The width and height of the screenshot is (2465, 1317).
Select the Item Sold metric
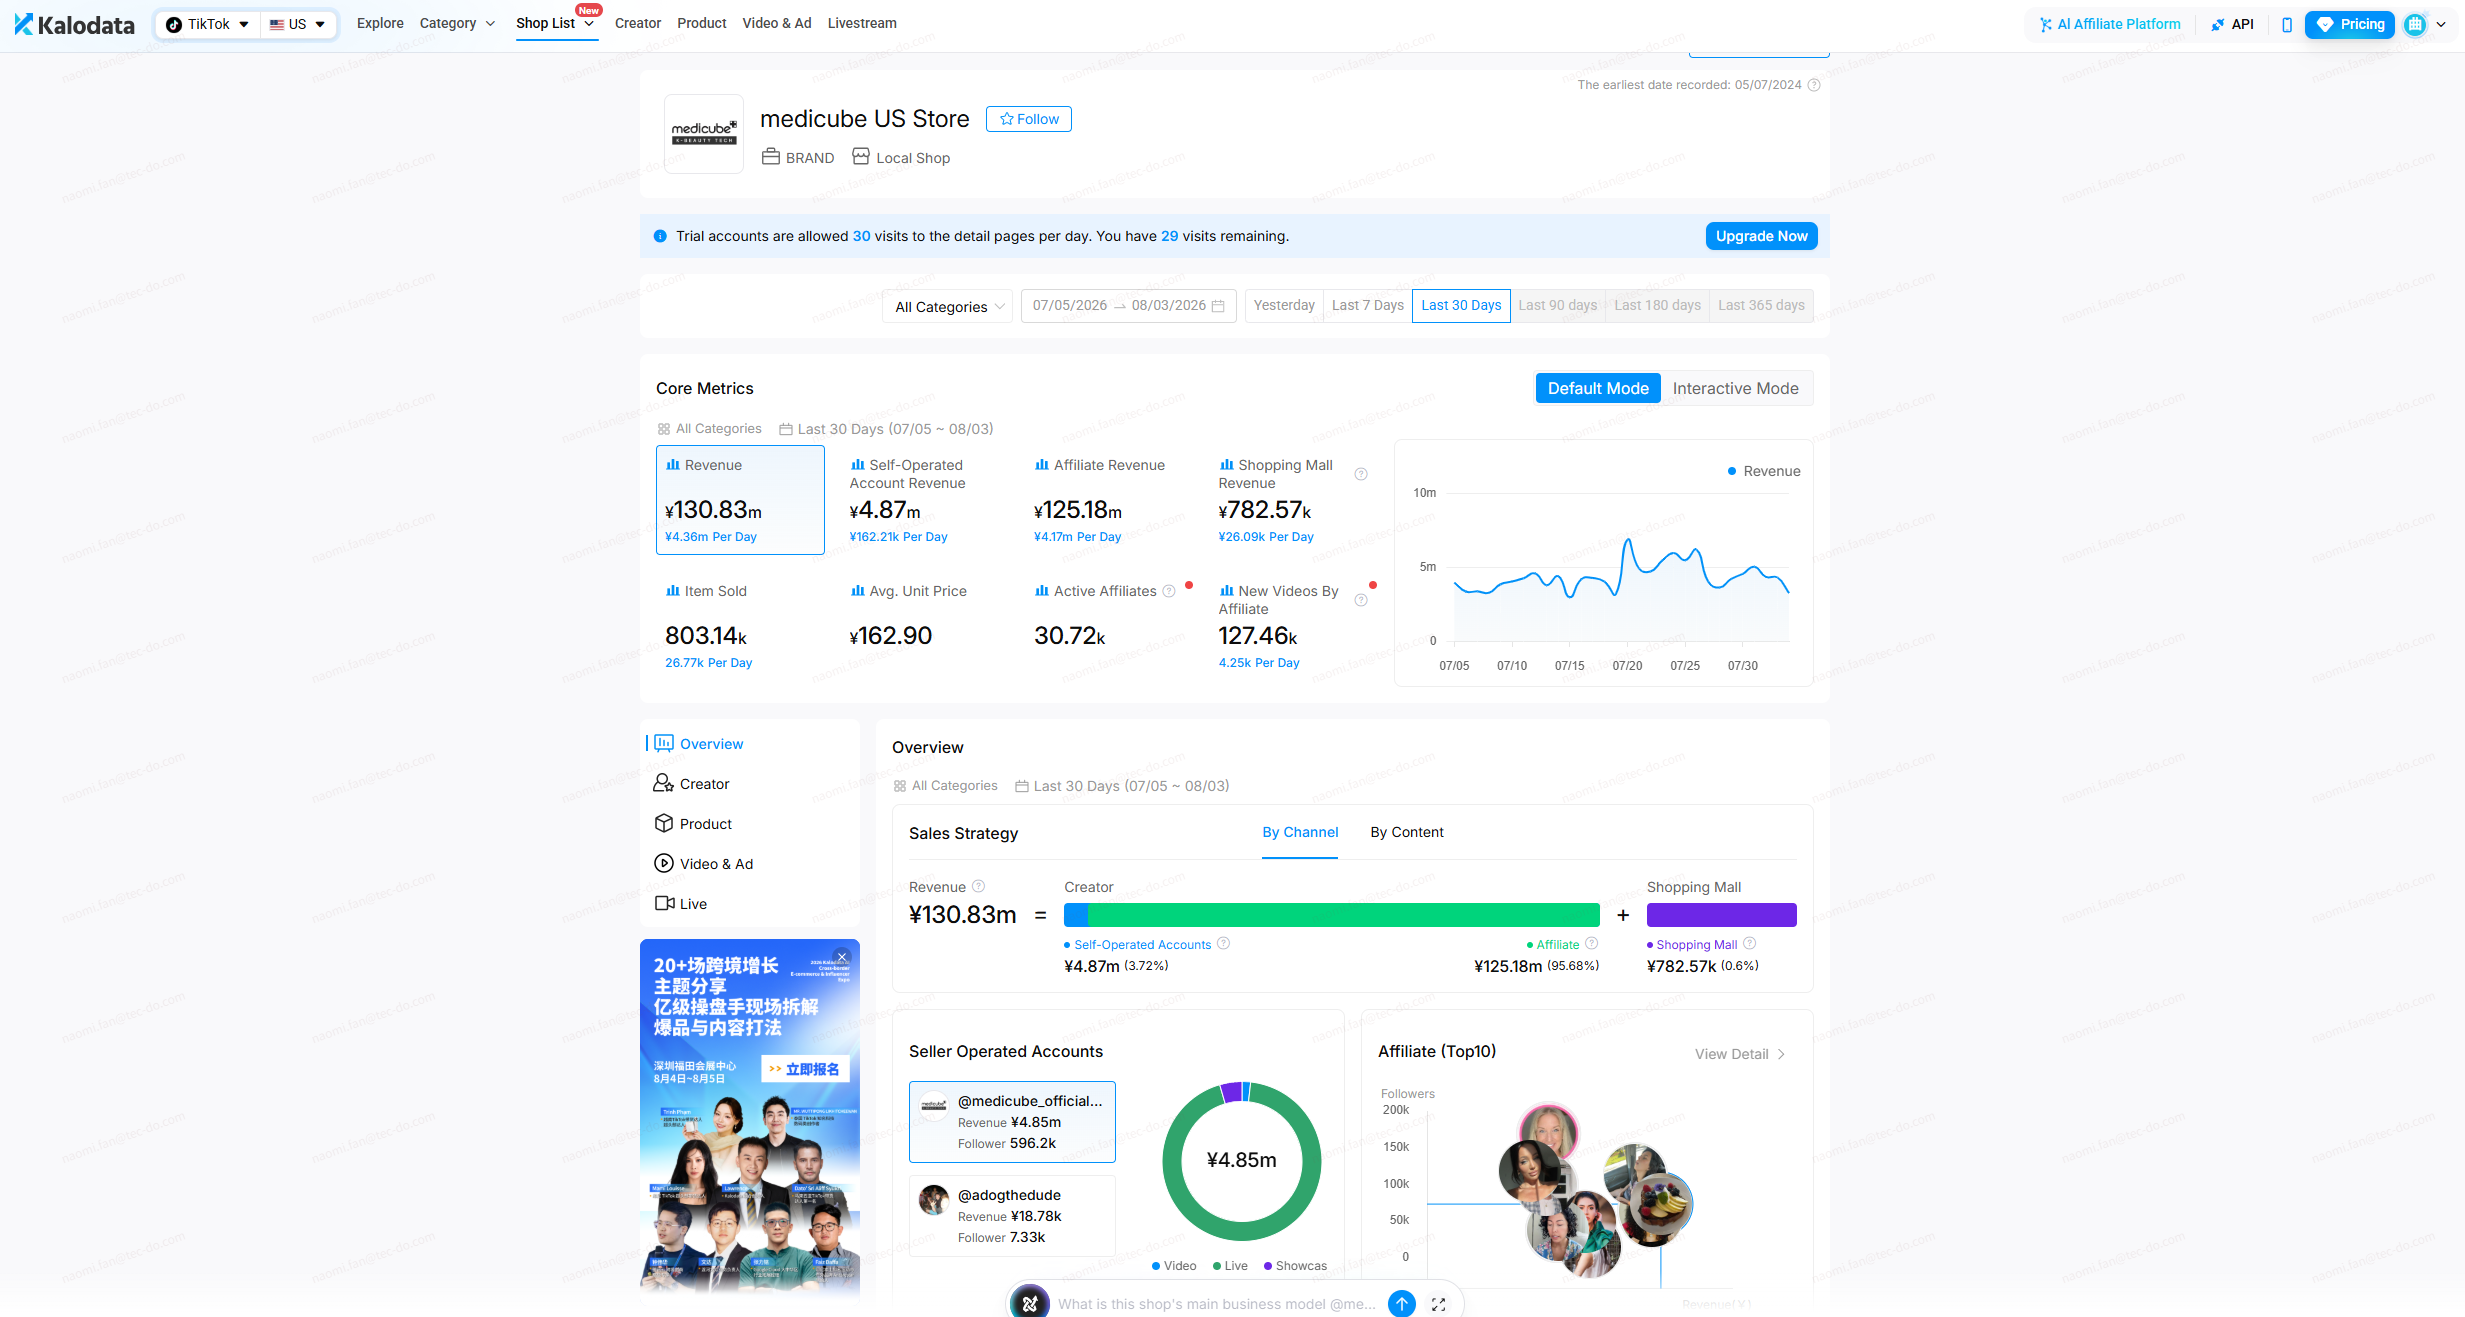coord(740,626)
